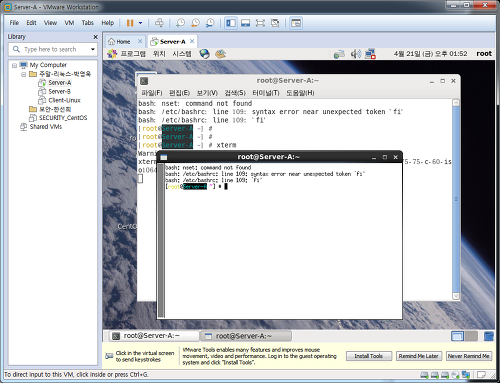Switch to the second workspace
This screenshot has height=383, width=500.
[471, 336]
